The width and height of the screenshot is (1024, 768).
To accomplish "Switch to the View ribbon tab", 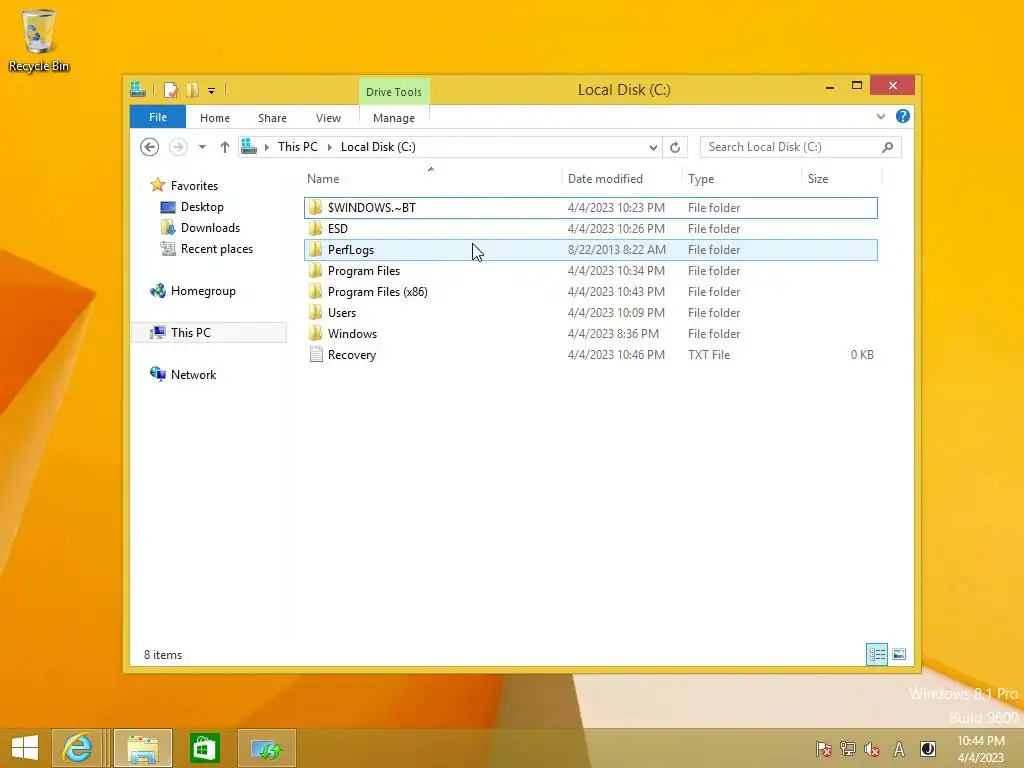I will coord(328,118).
